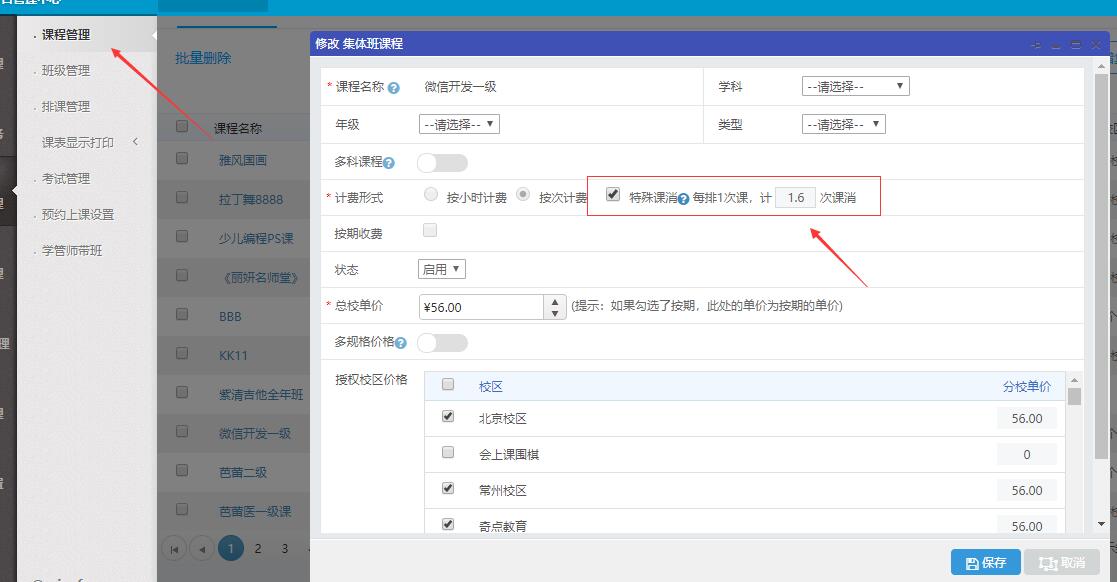Open course 《丽妍名师堂》 in list
Screen dimensions: 1117x582
coord(261,278)
